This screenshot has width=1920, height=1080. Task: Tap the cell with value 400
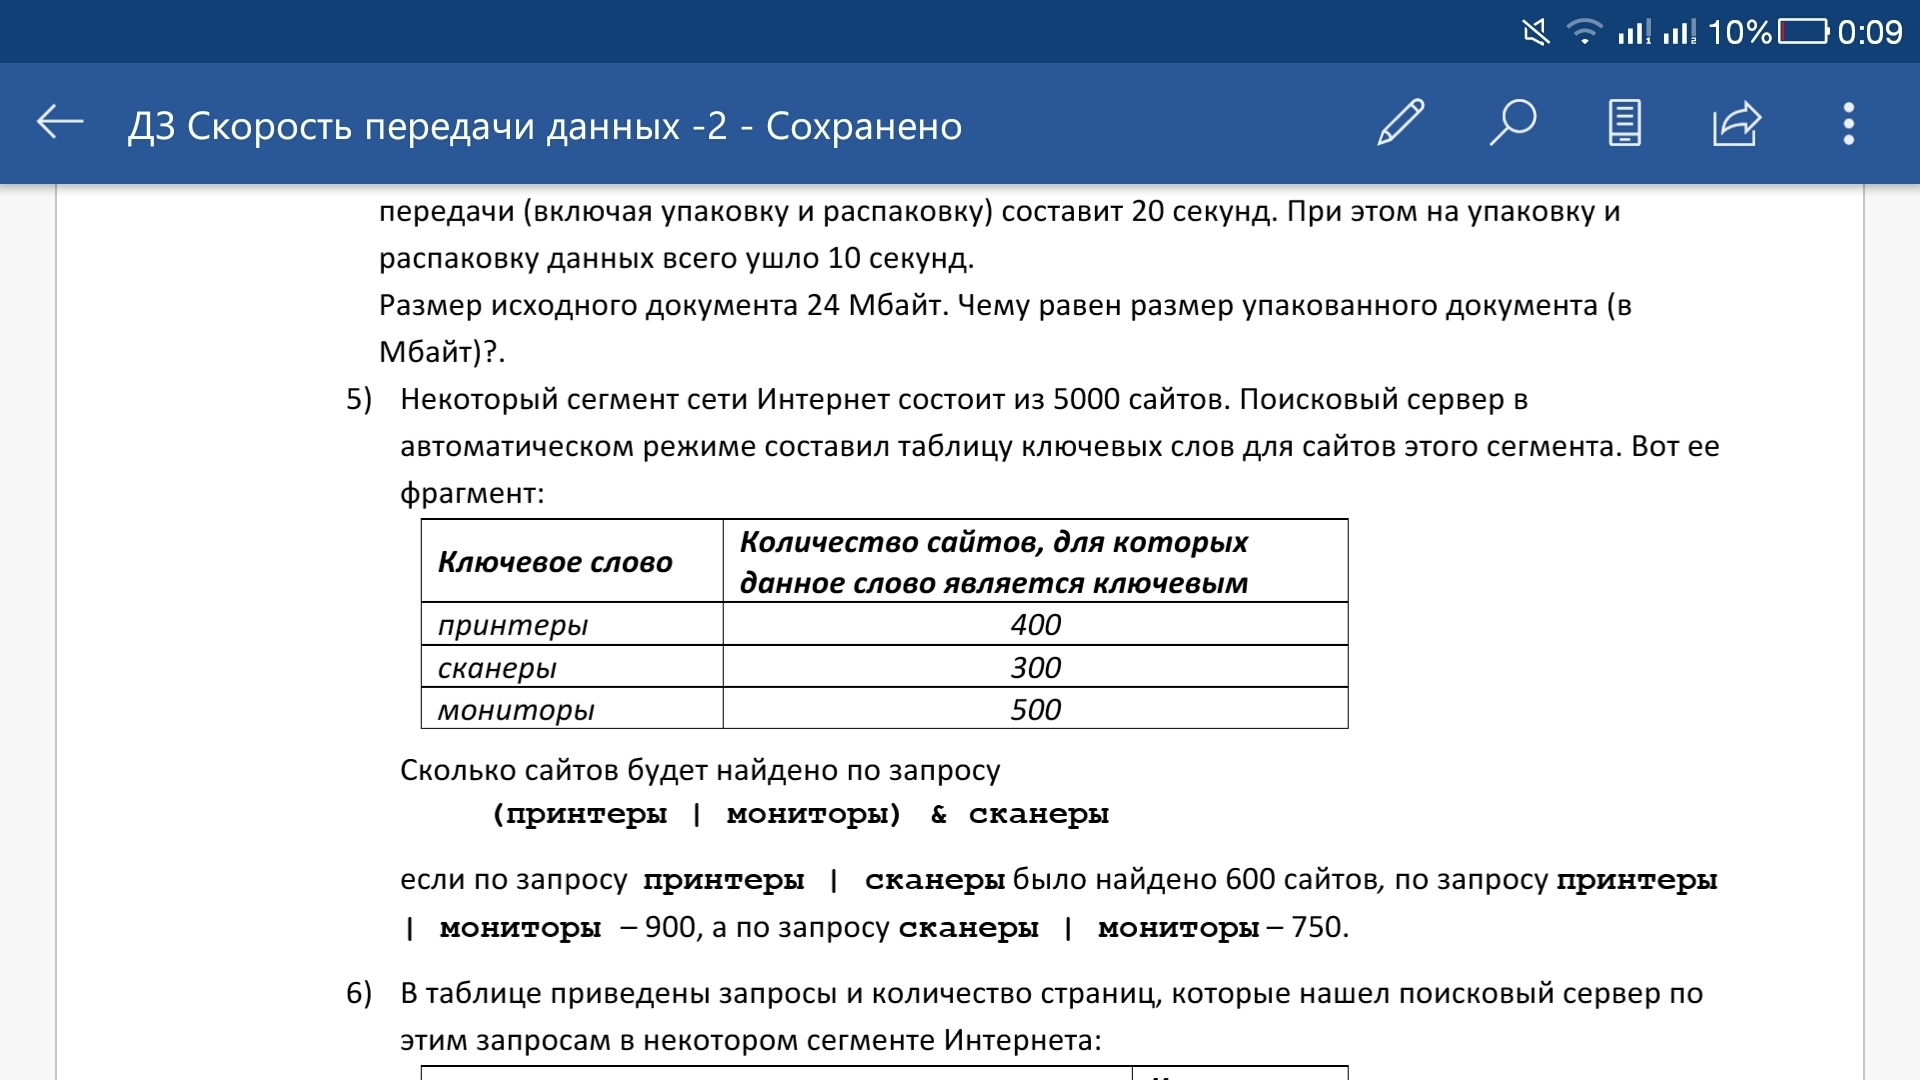click(1035, 624)
